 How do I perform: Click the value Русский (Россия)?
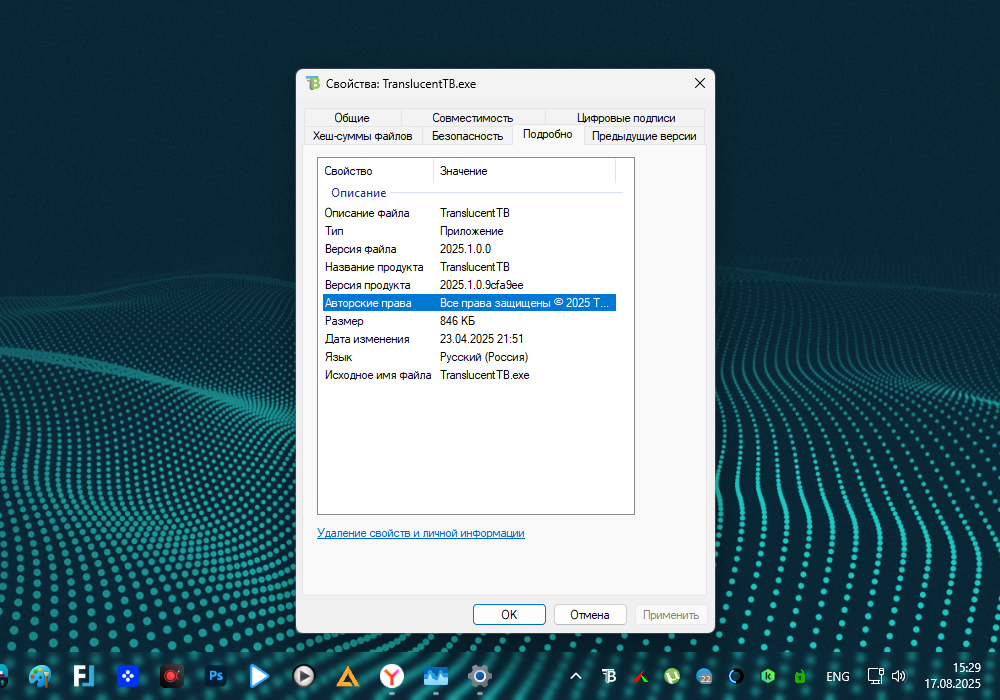coord(484,357)
